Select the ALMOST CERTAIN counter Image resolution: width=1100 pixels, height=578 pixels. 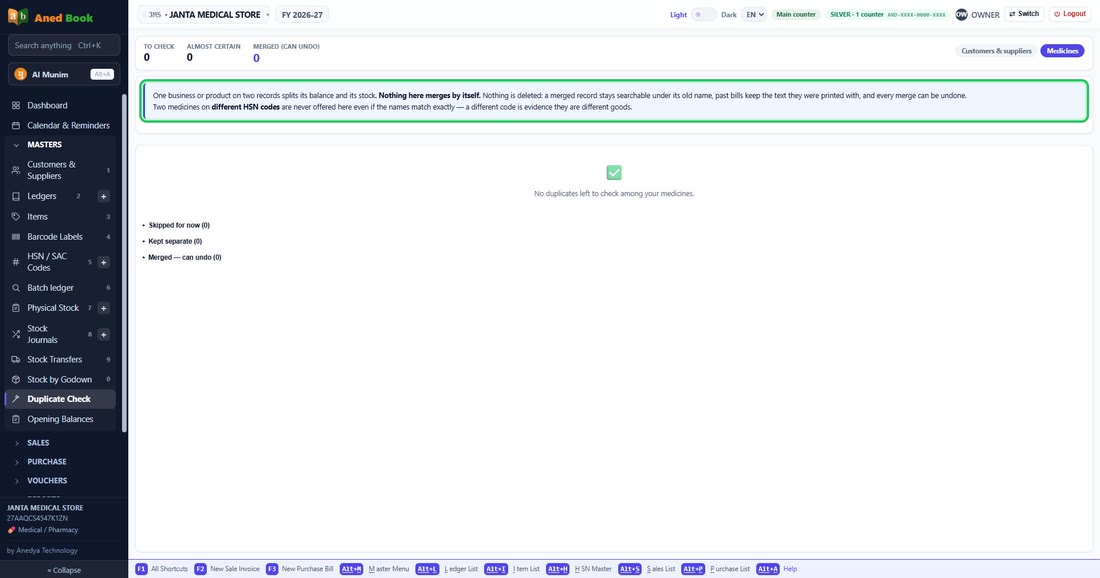coord(213,52)
